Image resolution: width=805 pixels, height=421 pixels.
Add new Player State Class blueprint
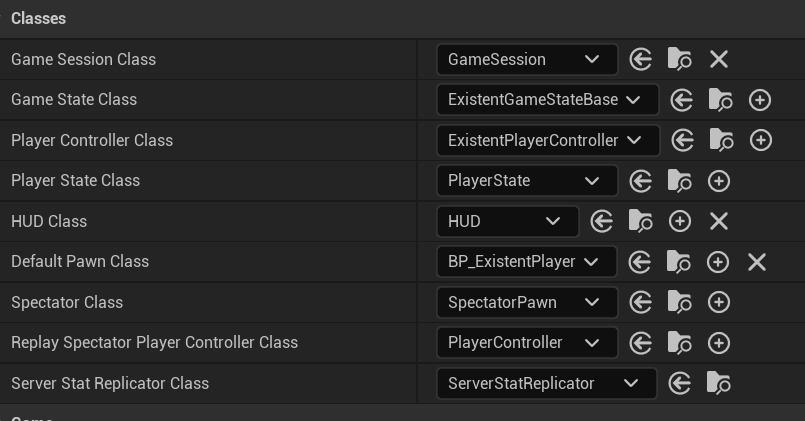click(x=719, y=181)
